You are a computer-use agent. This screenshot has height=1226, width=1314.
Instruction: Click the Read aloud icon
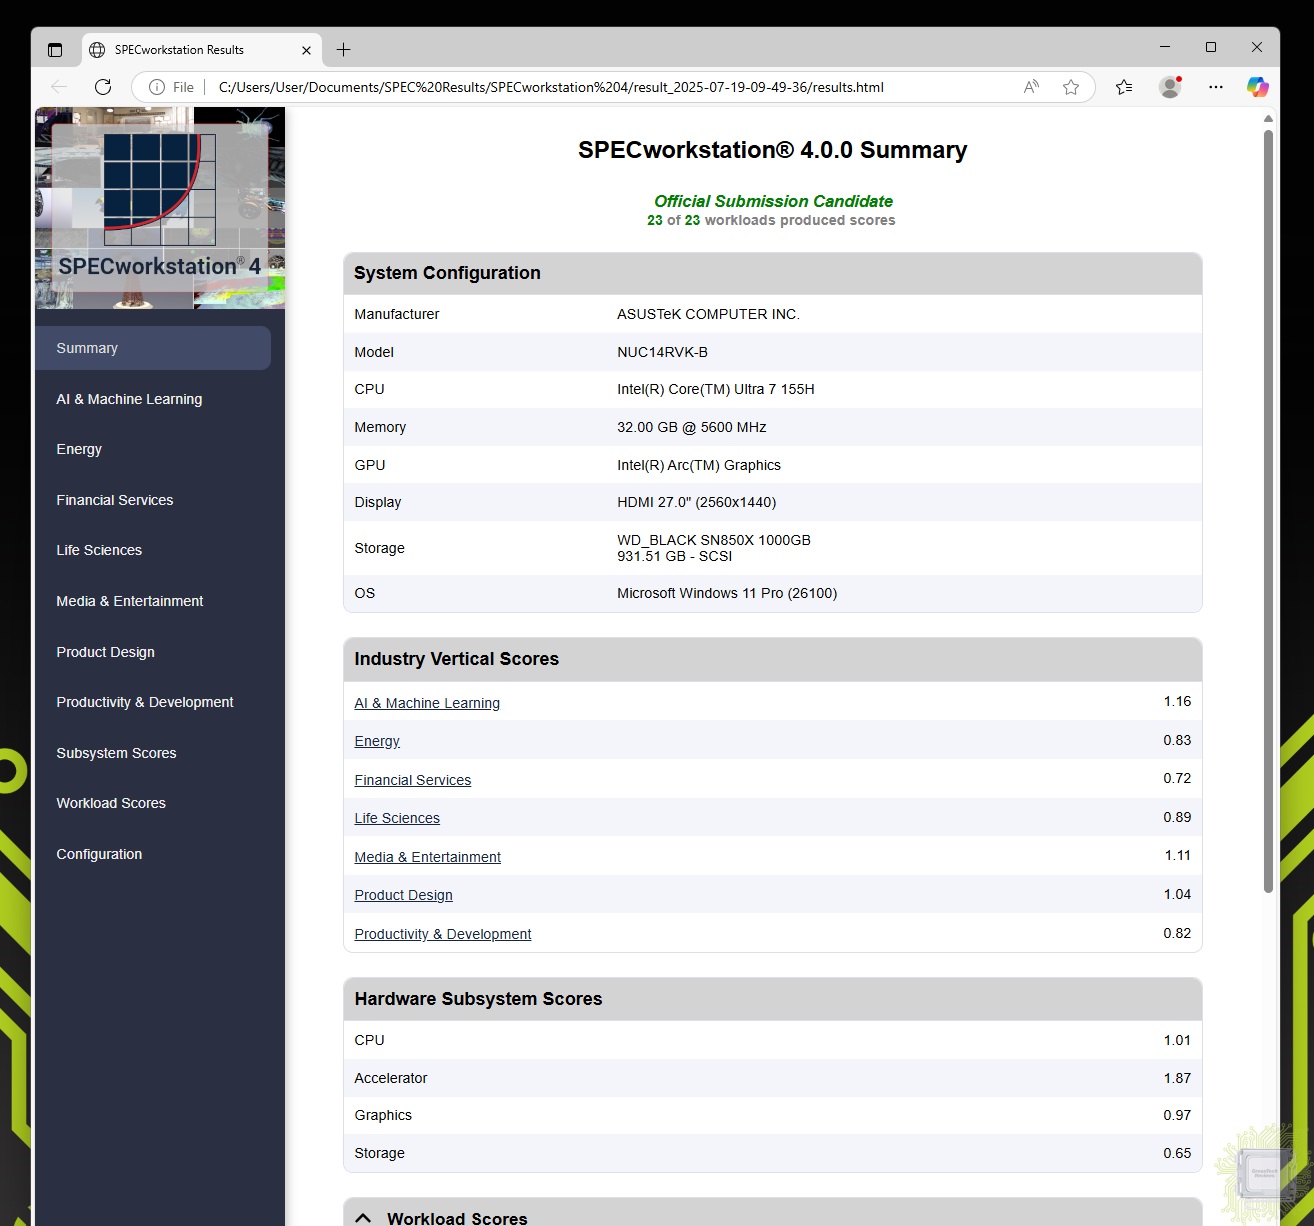pos(1031,87)
